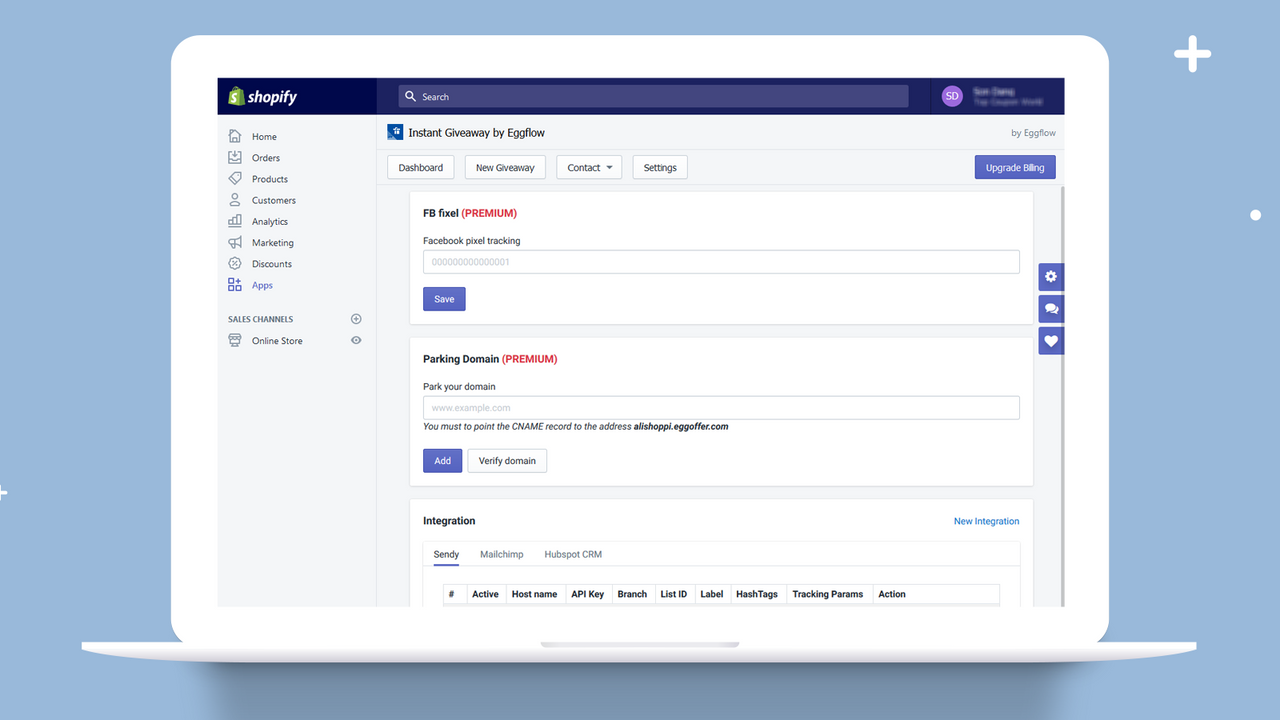Click the search magnifier icon
The width and height of the screenshot is (1280, 720).
(x=410, y=97)
